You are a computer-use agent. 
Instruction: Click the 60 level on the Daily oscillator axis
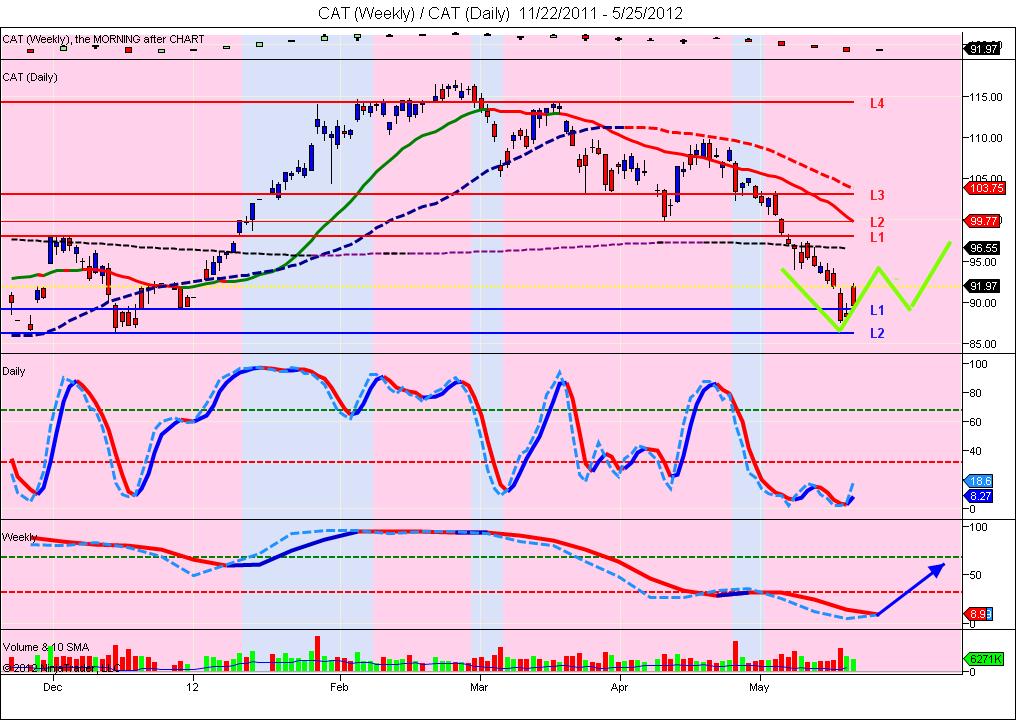976,422
